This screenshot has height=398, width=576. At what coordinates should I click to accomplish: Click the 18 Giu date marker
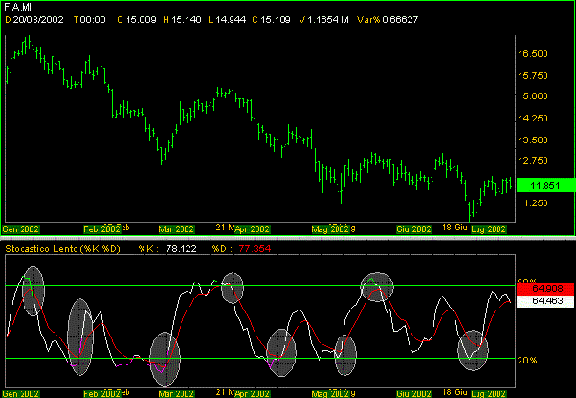click(455, 227)
